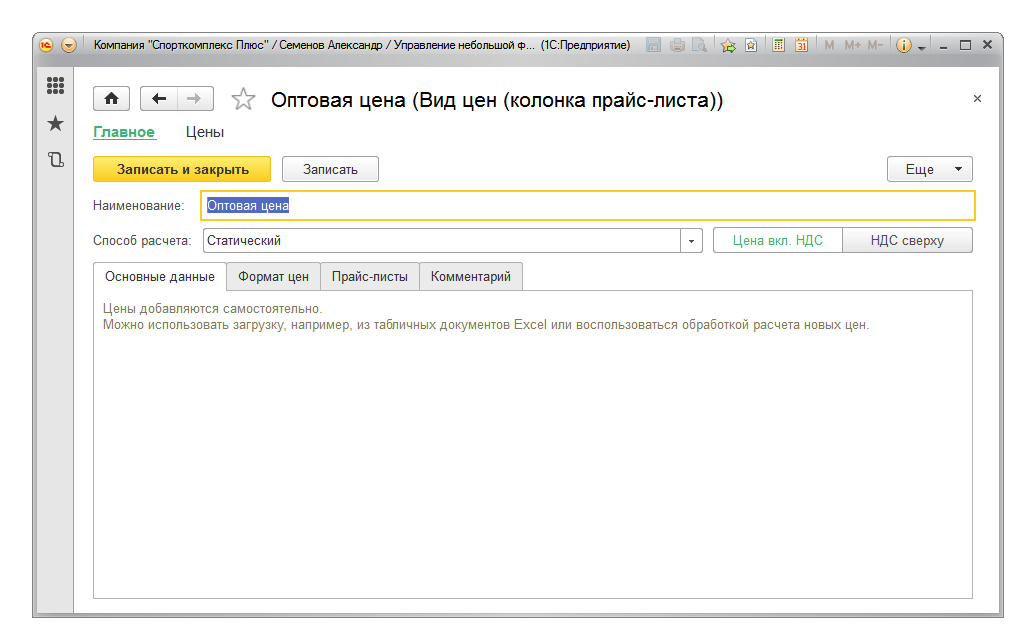The image size is (1036, 633).
Task: Click Записать и закрыть button
Action: (182, 169)
